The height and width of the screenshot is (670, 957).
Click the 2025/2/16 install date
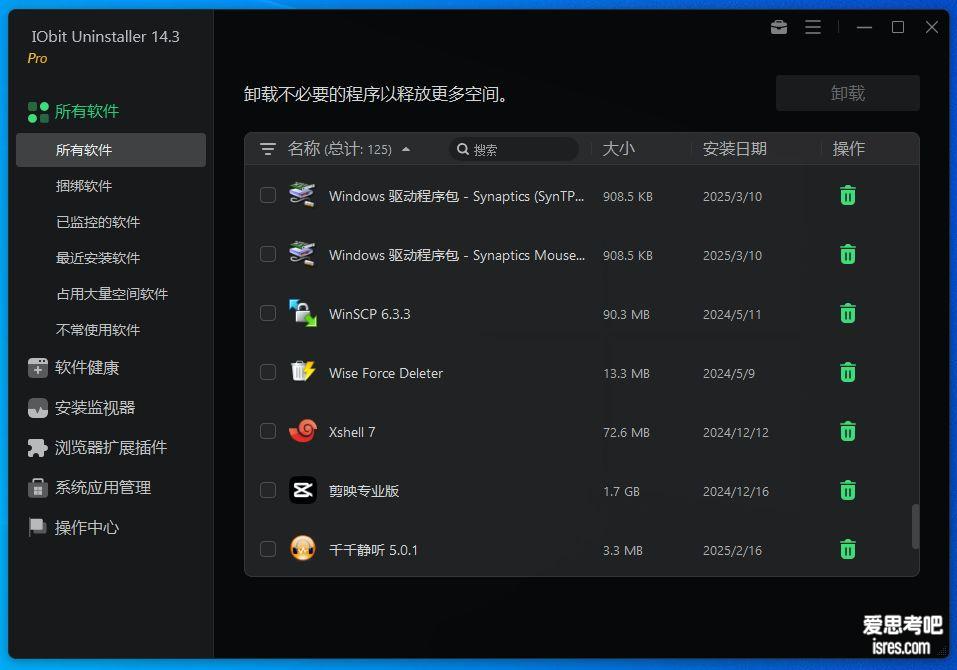[732, 550]
